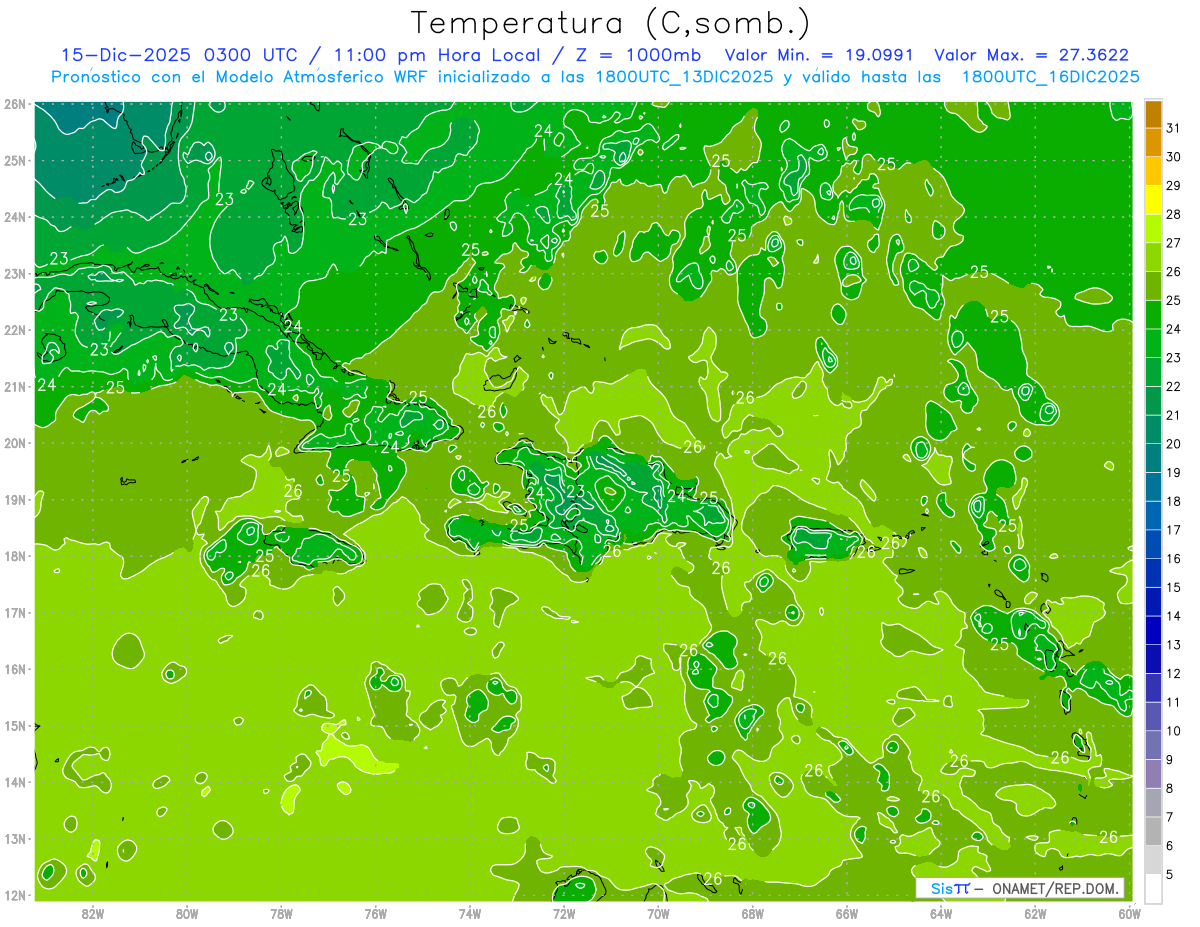Click the '80W' longitude axis label
This screenshot has width=1200, height=927.
pos(187,913)
